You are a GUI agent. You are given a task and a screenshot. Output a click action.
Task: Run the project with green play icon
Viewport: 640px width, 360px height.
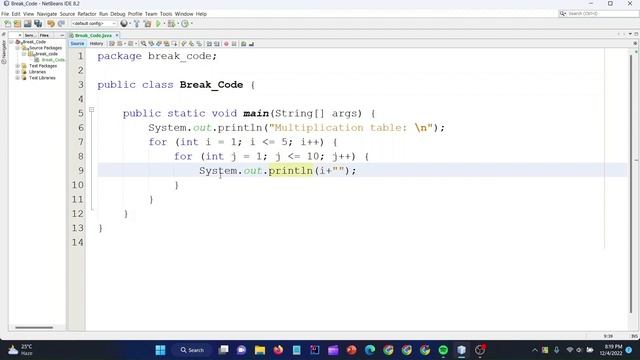tap(158, 24)
